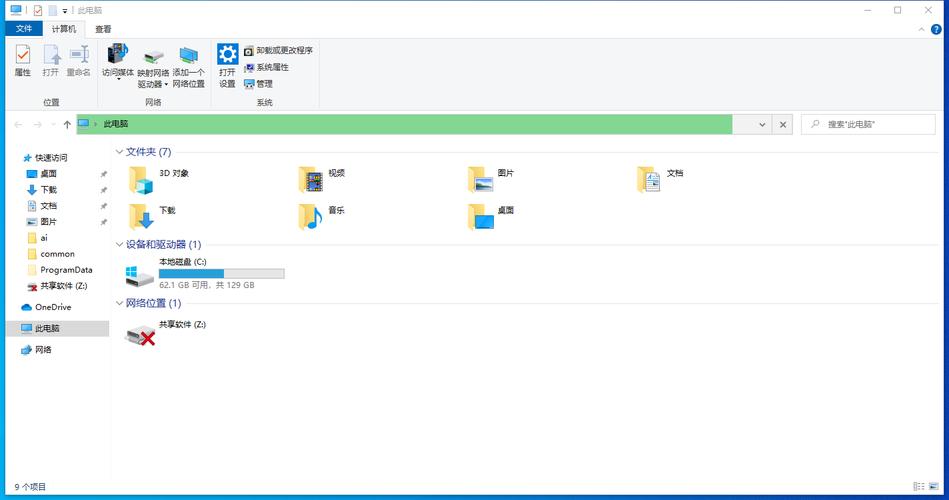
Task: Click the C: drive usage bar
Action: click(x=222, y=274)
